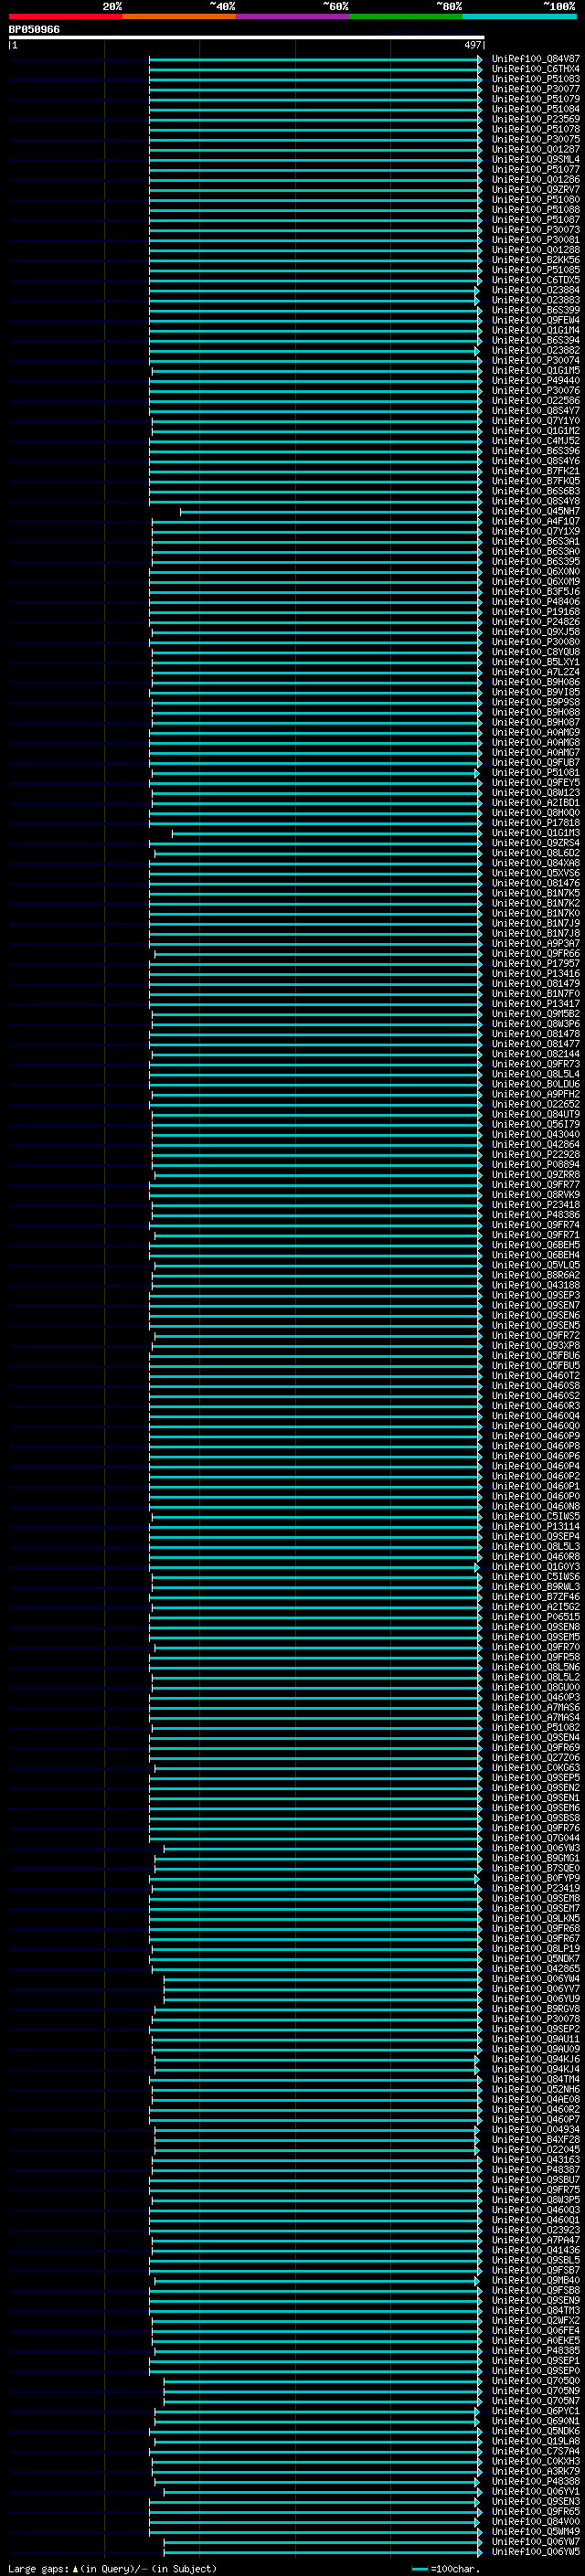Select the UniRef100_O82144 label
Screen dimensions: 585x2576
535,1054
